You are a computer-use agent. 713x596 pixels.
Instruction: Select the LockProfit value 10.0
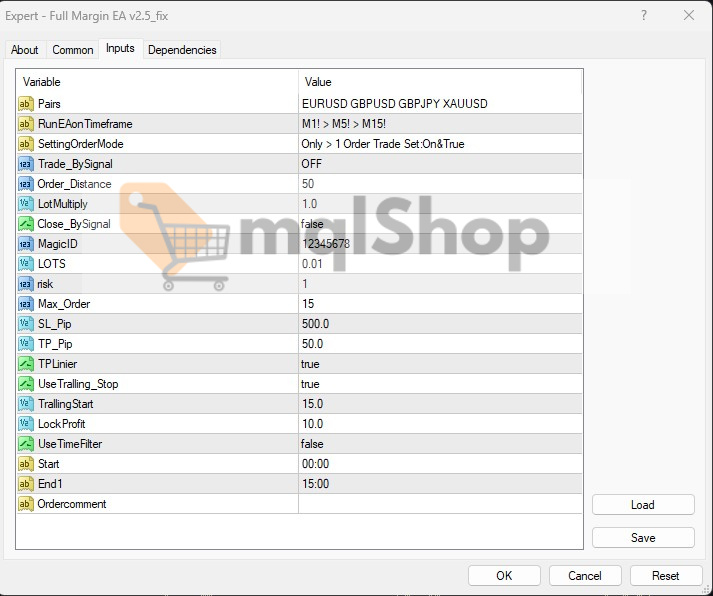440,424
